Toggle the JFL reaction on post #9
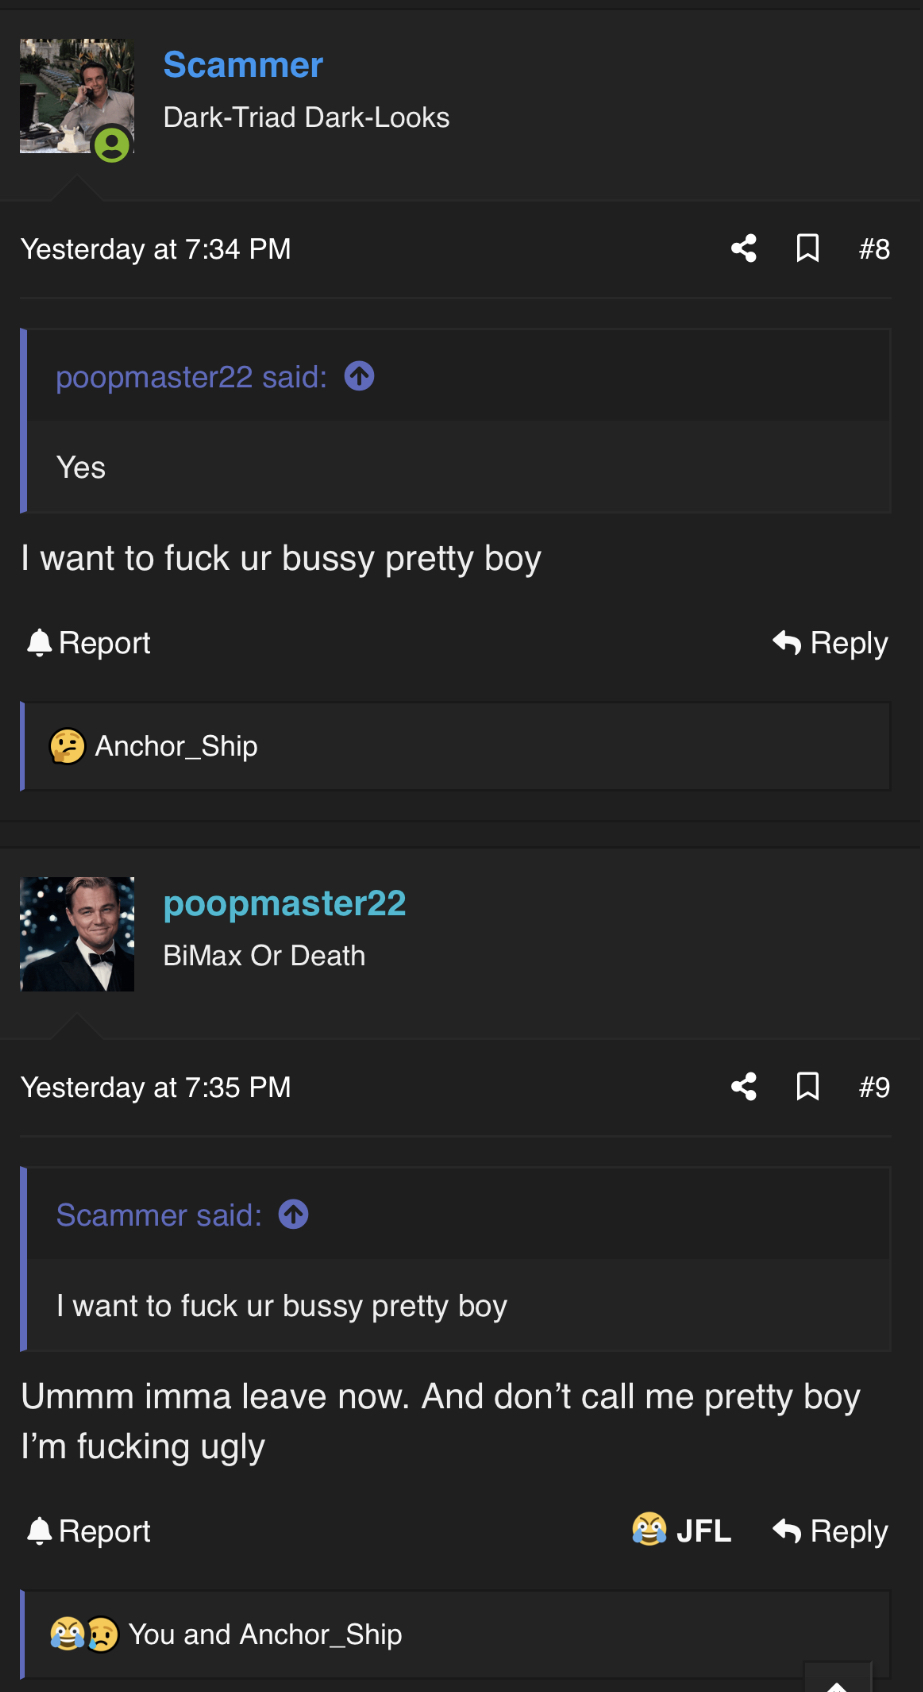Image resolution: width=923 pixels, height=1692 pixels. click(682, 1530)
